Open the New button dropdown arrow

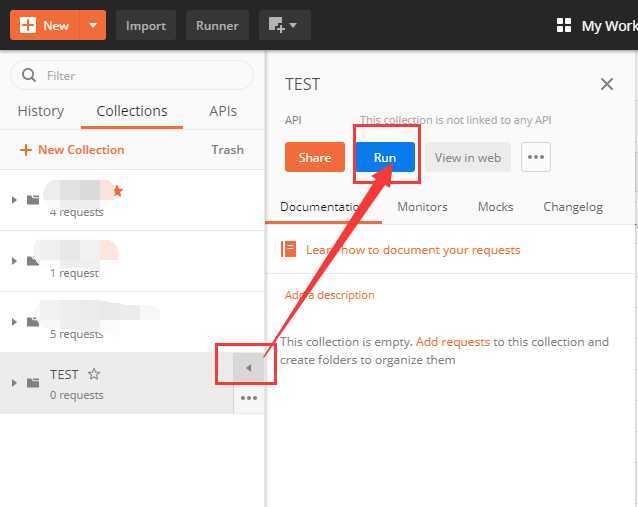click(93, 25)
